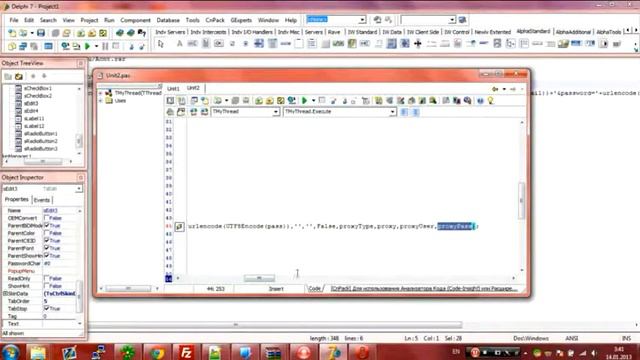The height and width of the screenshot is (360, 640).
Task: Open the file explorer taskbar icon
Action: [x=38, y=352]
